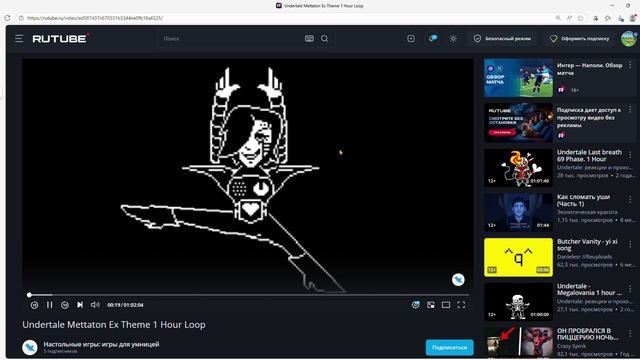Open Как сломать уши (Часть 1) video

[583, 200]
